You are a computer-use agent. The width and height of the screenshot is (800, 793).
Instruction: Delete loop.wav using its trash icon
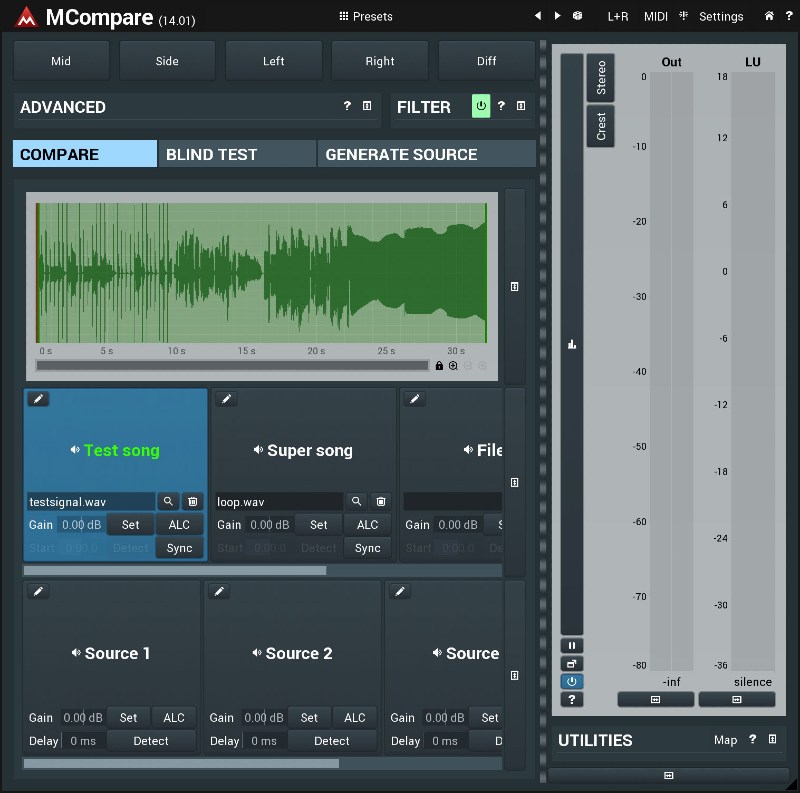pyautogui.click(x=381, y=501)
